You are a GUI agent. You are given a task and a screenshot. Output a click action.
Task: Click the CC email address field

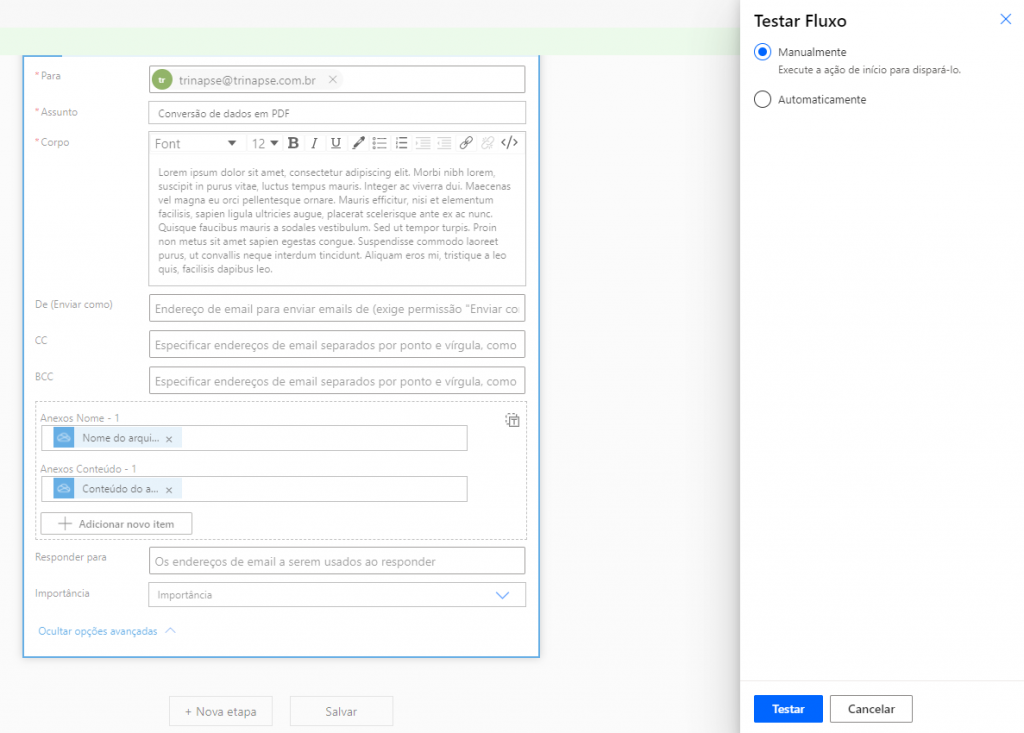pos(336,344)
